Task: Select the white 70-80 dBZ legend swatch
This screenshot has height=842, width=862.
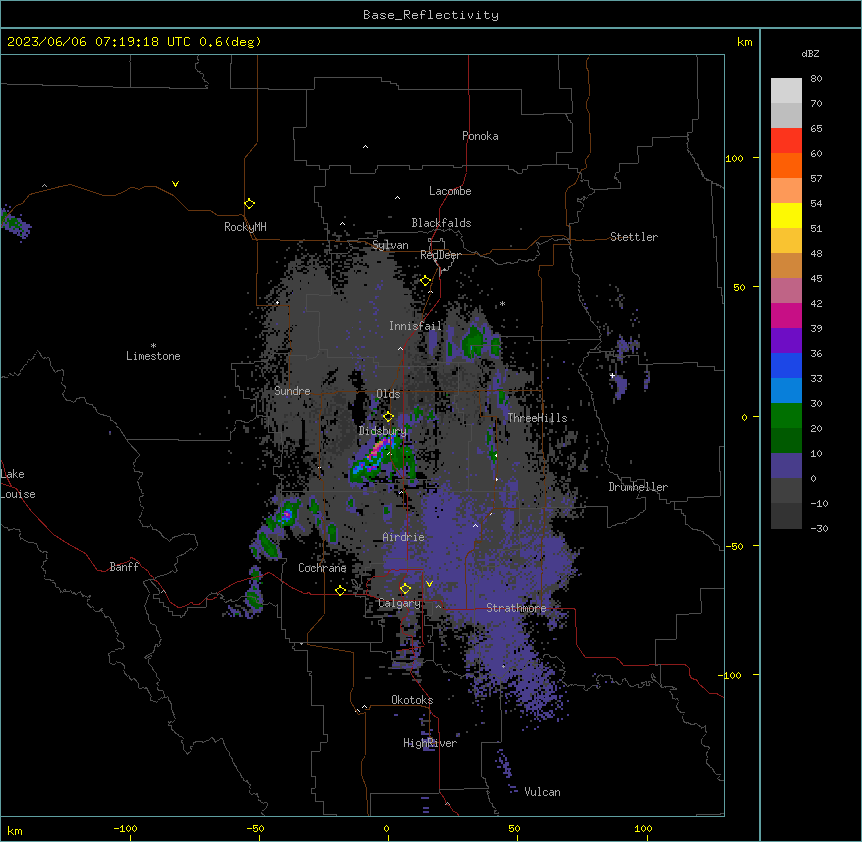Action: (786, 91)
